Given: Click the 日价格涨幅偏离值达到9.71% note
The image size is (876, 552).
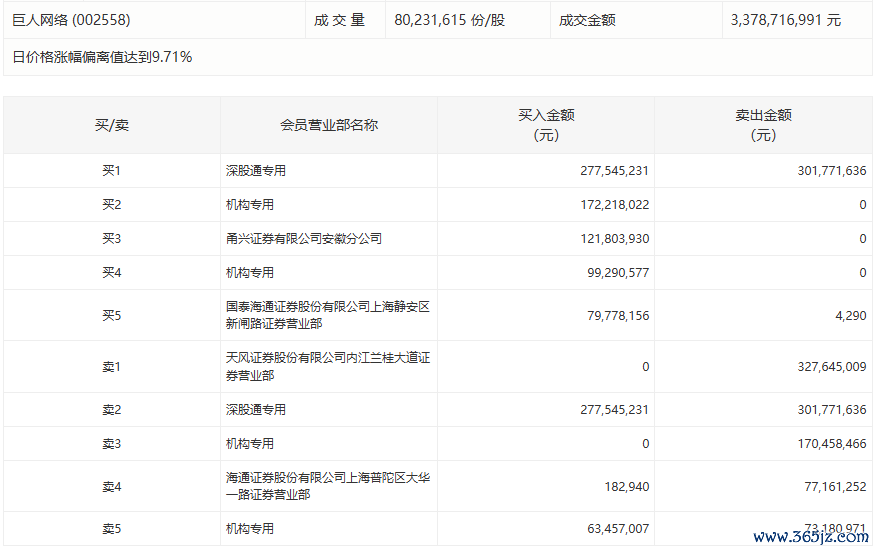Looking at the screenshot, I should click(x=102, y=57).
